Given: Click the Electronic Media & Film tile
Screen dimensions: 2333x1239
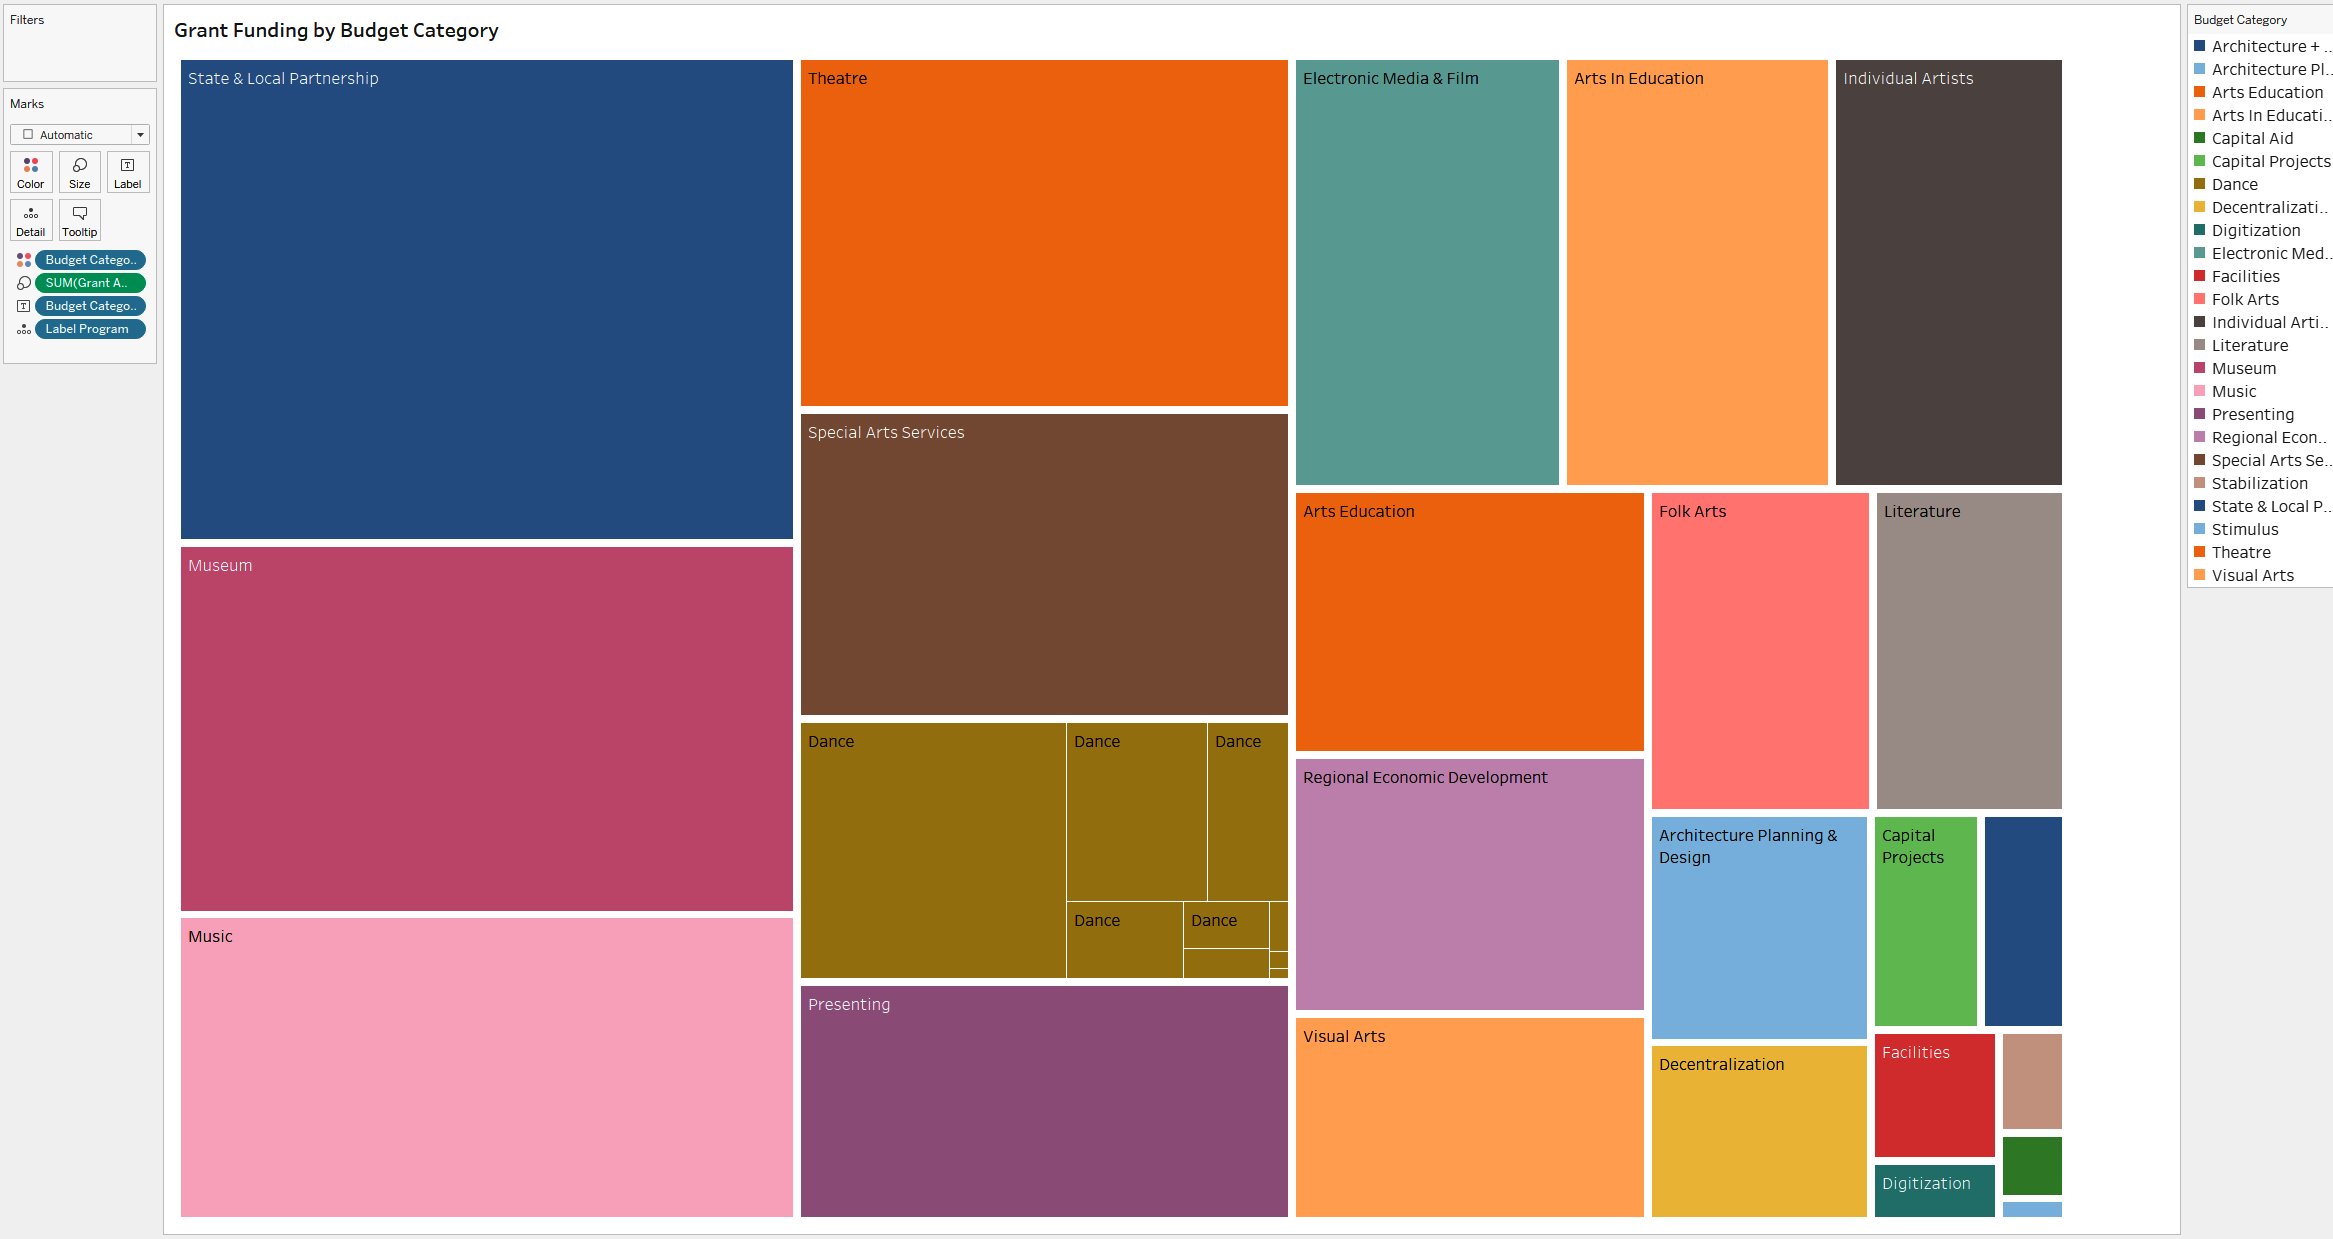Looking at the screenshot, I should pos(1427,272).
